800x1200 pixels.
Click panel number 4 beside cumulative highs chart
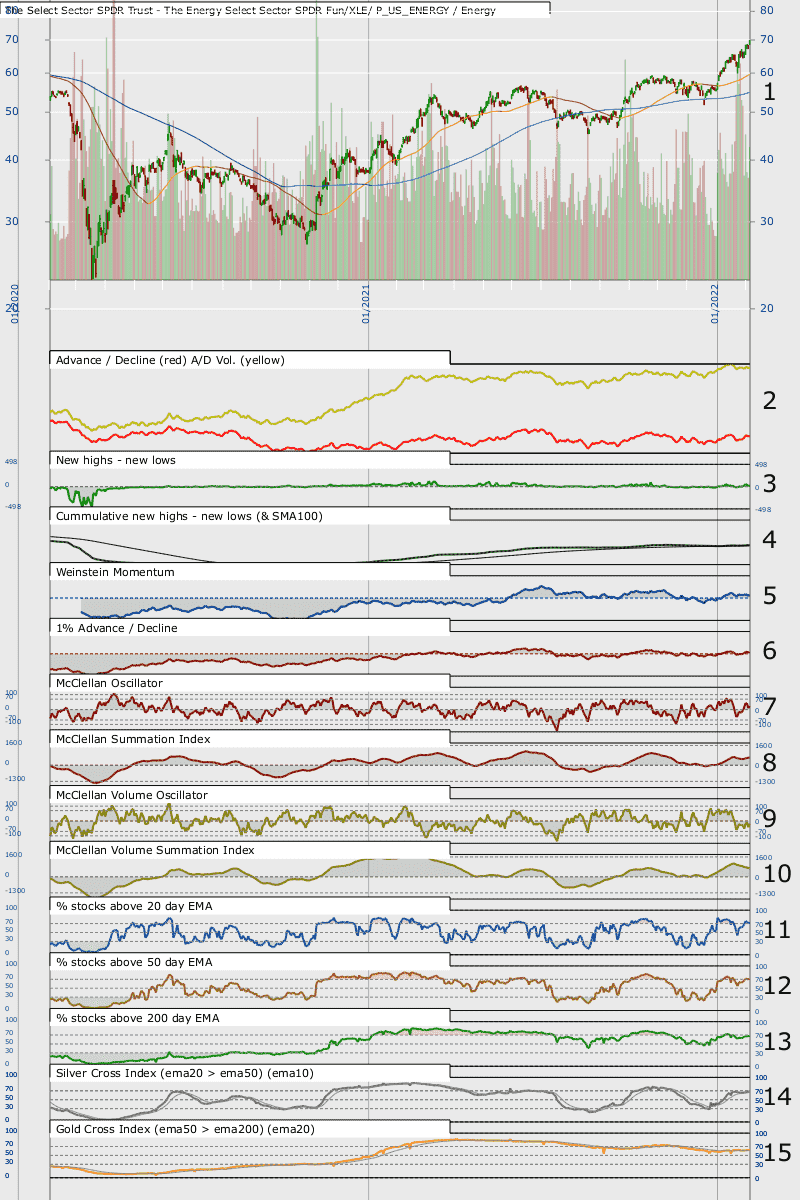(x=769, y=540)
